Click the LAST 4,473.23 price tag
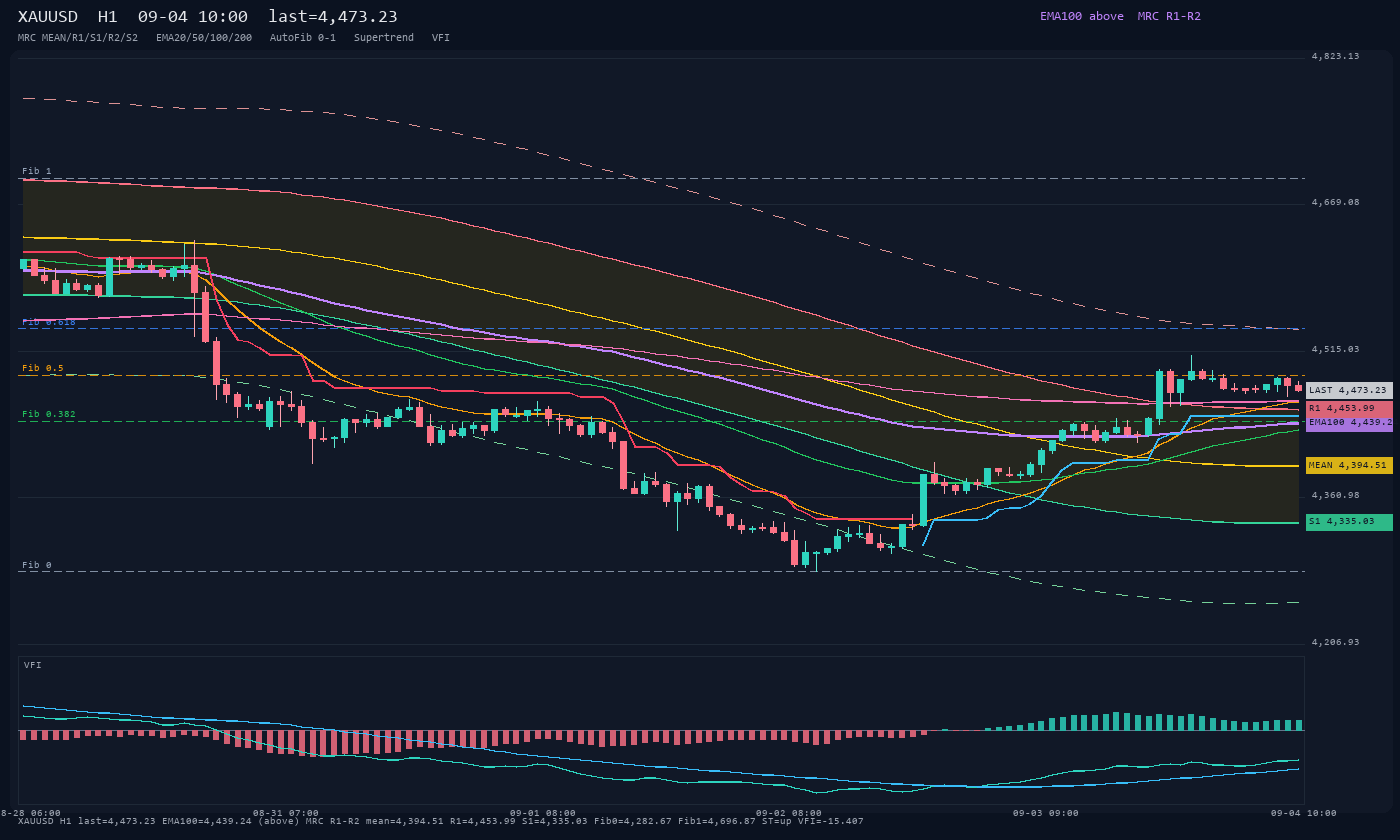This screenshot has width=1400, height=840. tap(1349, 390)
